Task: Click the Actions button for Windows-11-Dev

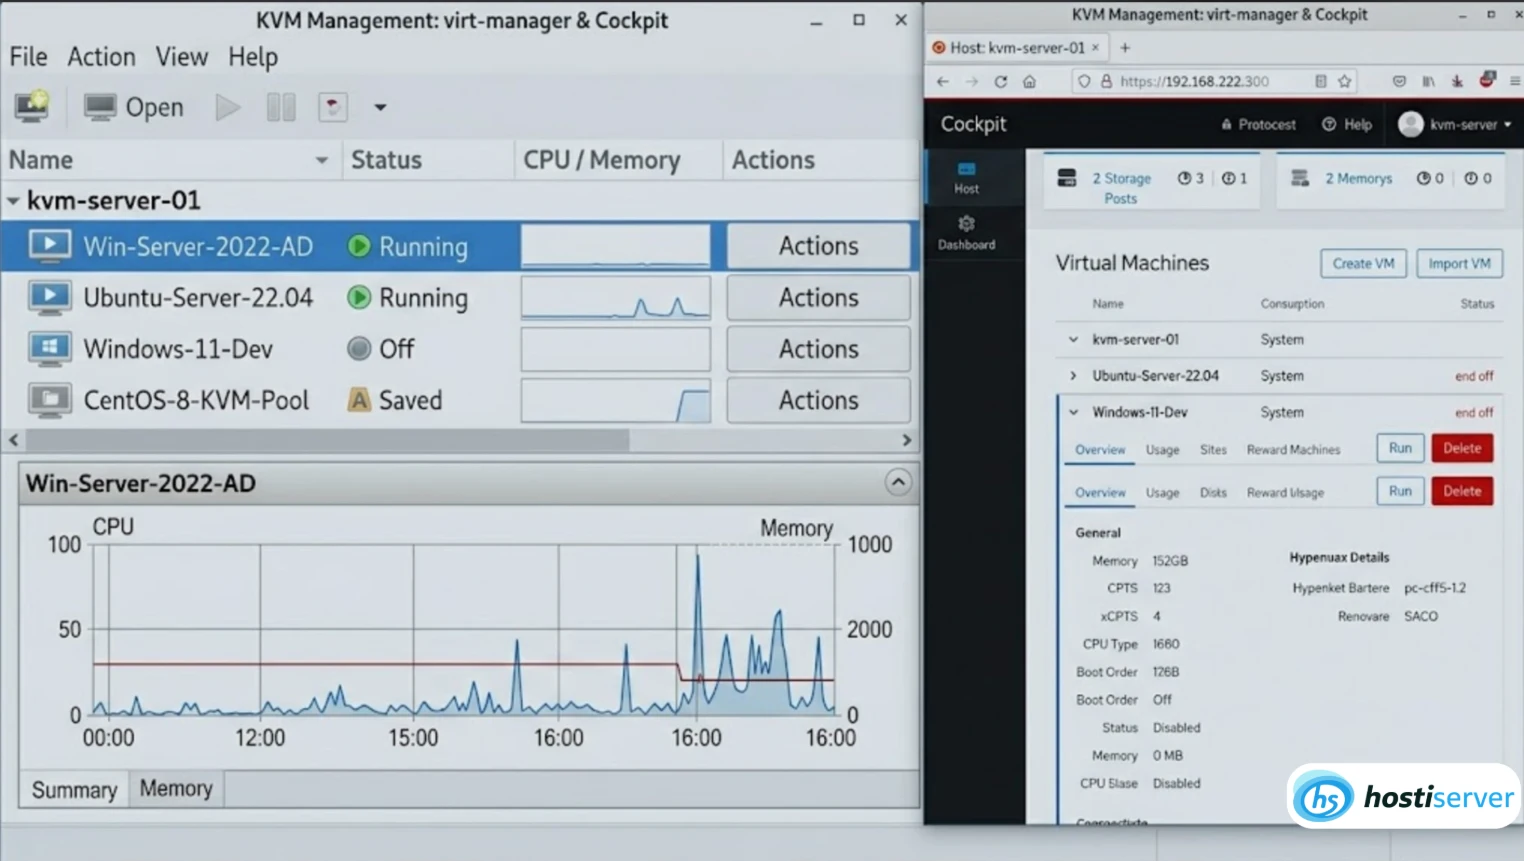Action: (x=818, y=349)
